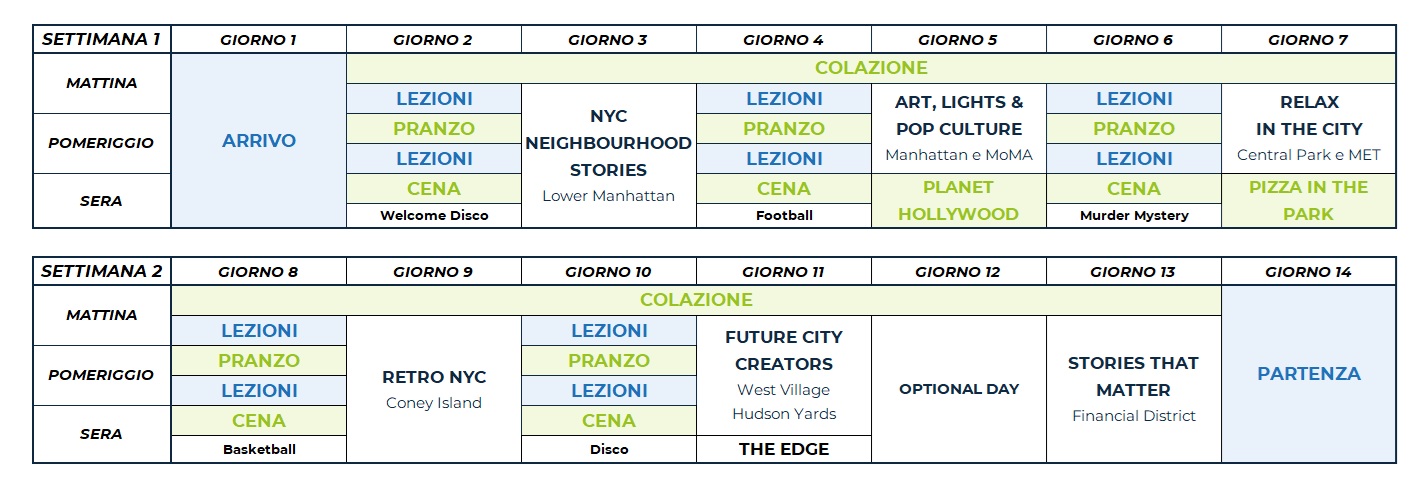Select the Basketball activity cell

click(259, 450)
